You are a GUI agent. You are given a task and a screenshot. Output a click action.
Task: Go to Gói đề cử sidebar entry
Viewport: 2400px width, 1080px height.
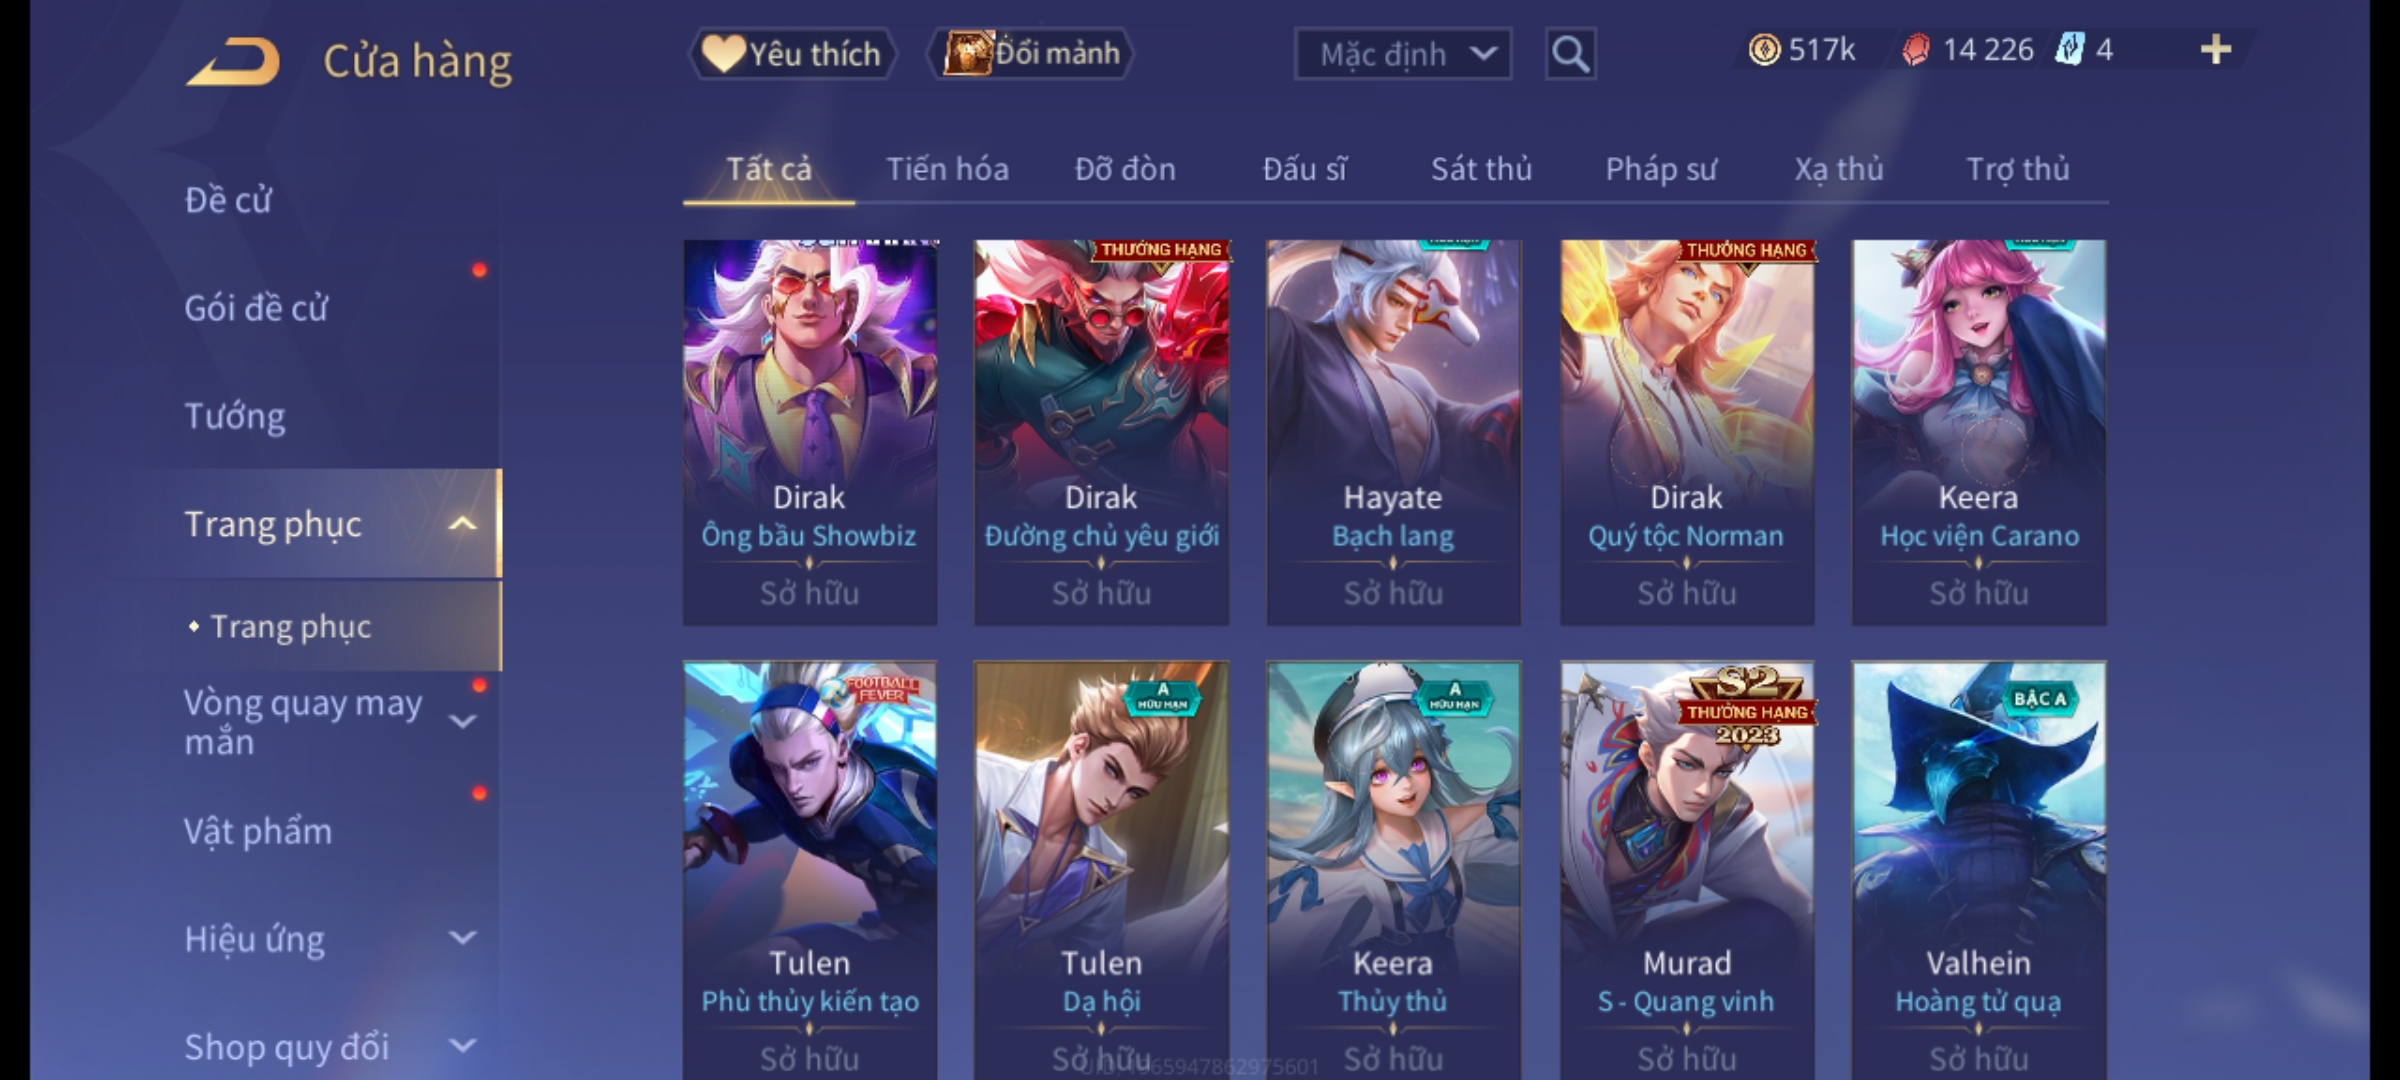(256, 308)
